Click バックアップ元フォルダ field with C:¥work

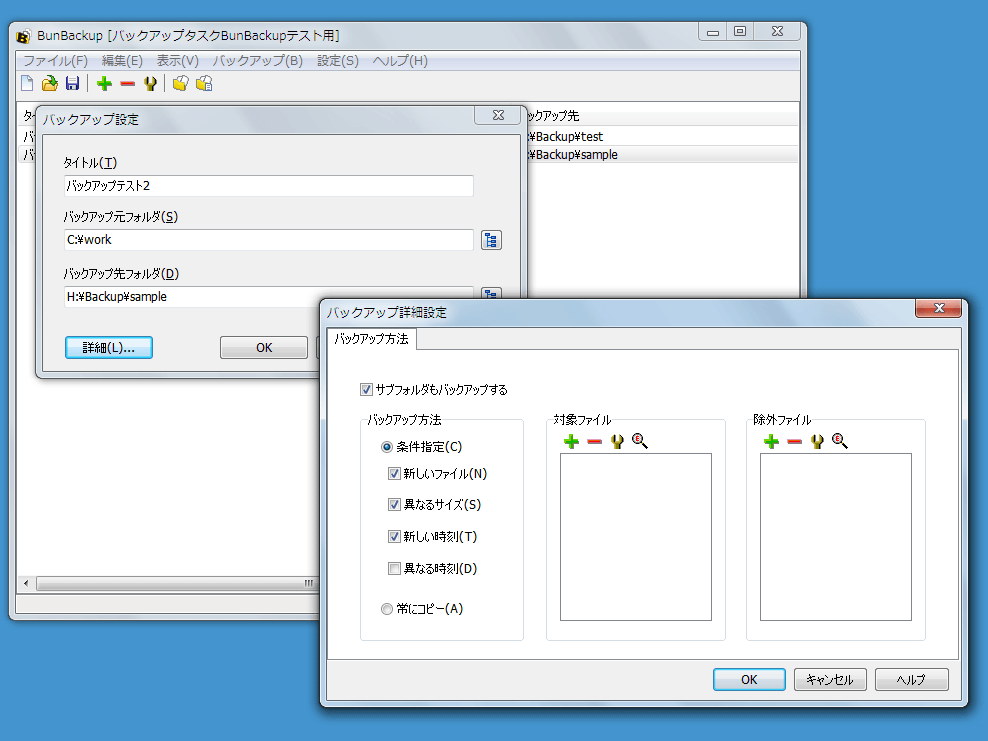tap(268, 240)
